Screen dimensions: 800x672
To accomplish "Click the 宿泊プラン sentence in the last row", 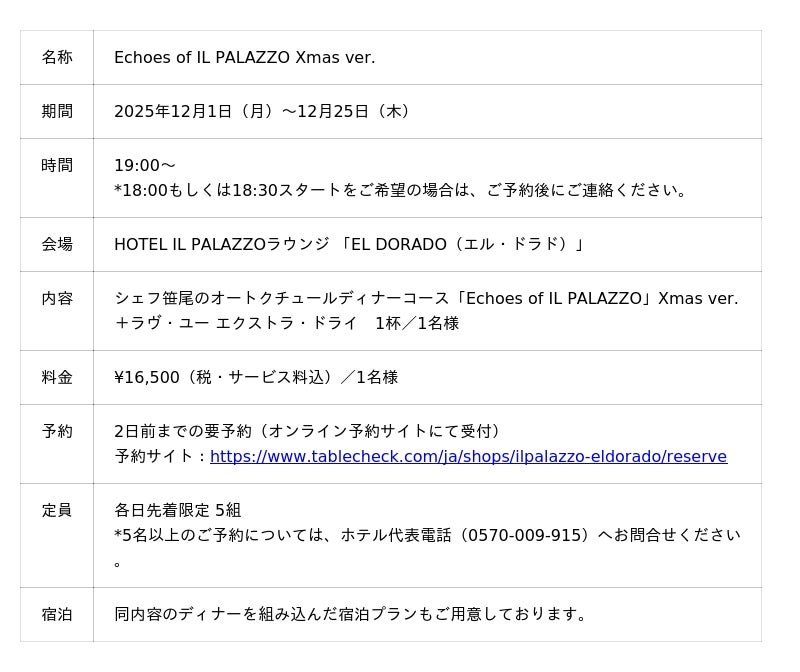I will tap(351, 615).
